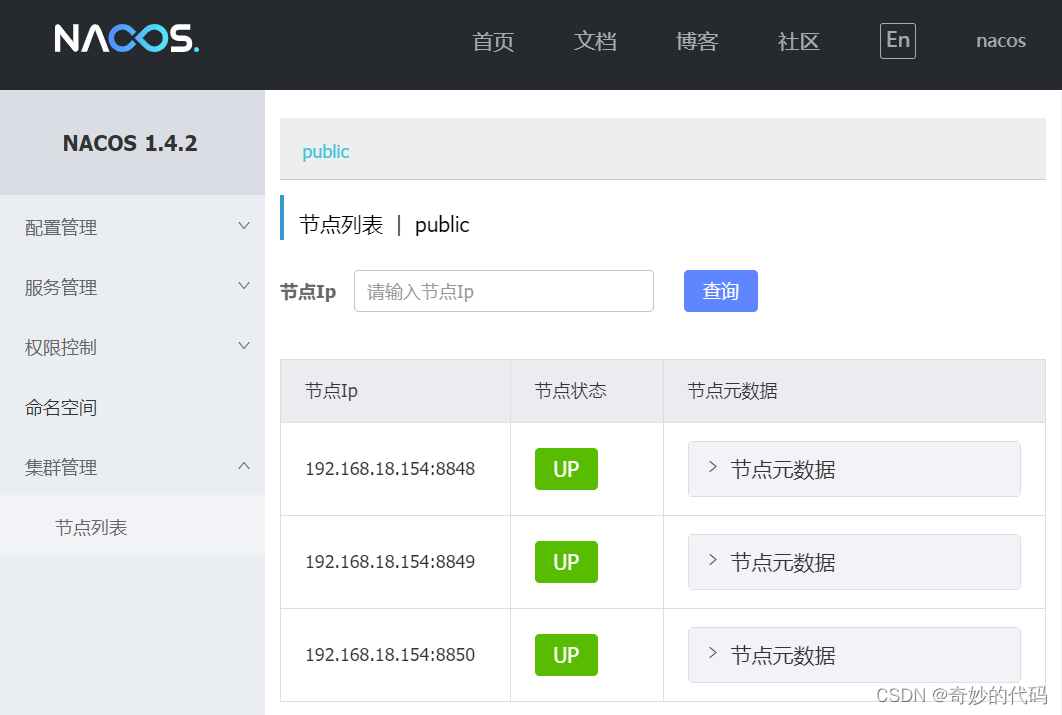Screen dimensions: 1062x715
Task: Open the 查询 (query) button
Action: pos(720,290)
